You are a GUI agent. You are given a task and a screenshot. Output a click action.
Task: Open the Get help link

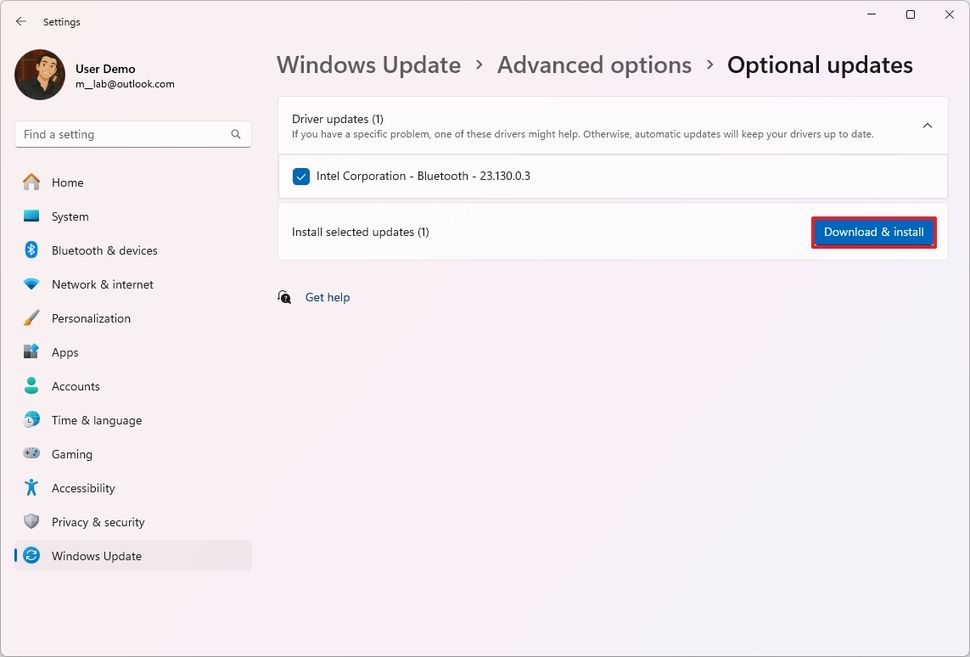[x=327, y=297]
